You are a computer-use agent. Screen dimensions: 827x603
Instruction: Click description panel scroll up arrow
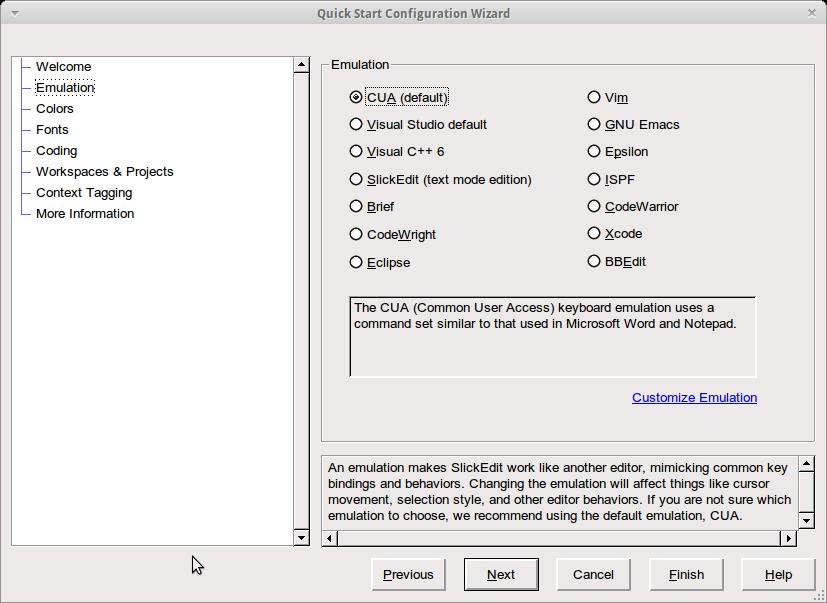[x=807, y=467]
